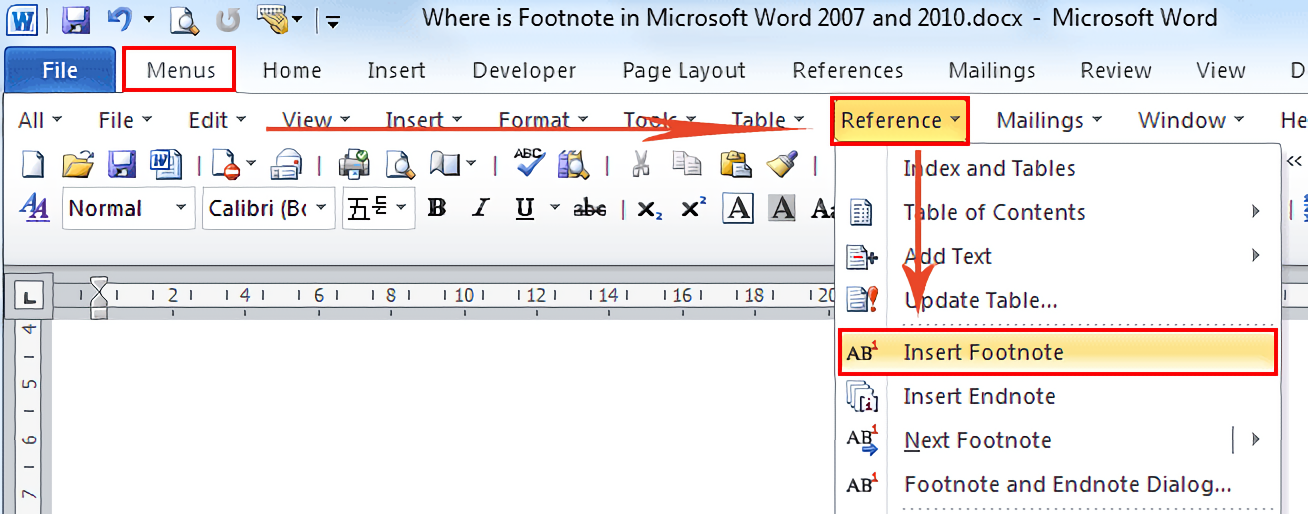1308x514 pixels.
Task: Open the classic View menu
Action: point(316,120)
